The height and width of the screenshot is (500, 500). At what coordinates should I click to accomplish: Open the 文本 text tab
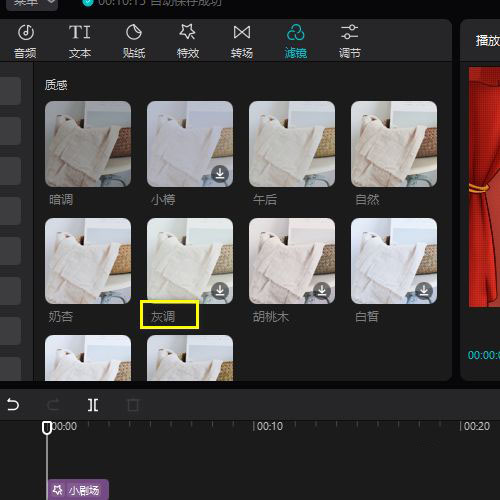80,42
